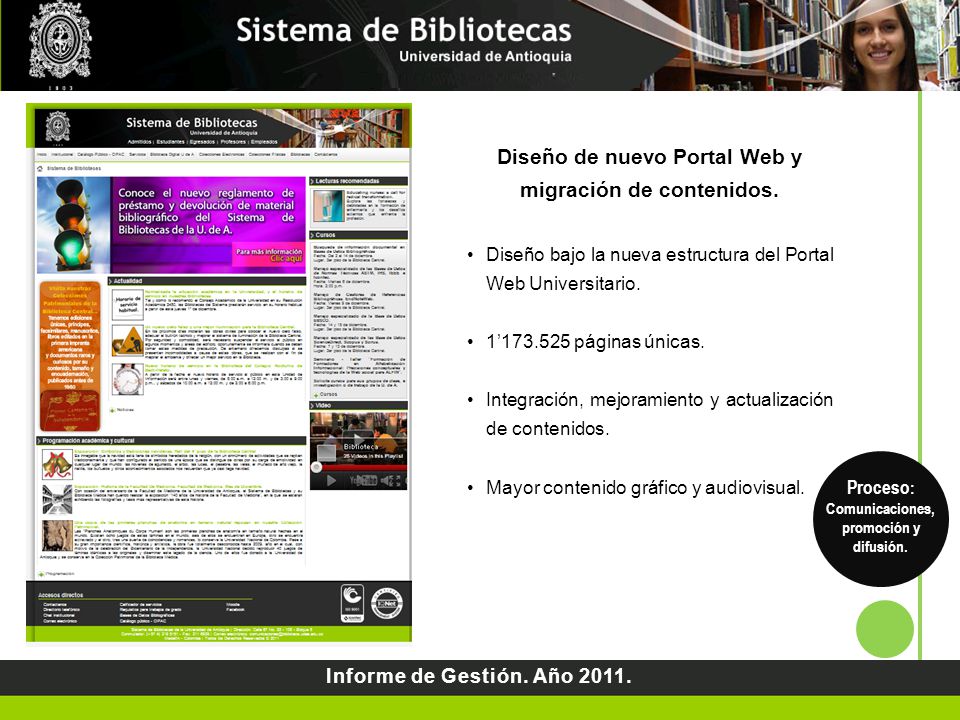Viewport: 960px width, 720px height.
Task: Click the traffic light banner image
Action: coord(73,225)
